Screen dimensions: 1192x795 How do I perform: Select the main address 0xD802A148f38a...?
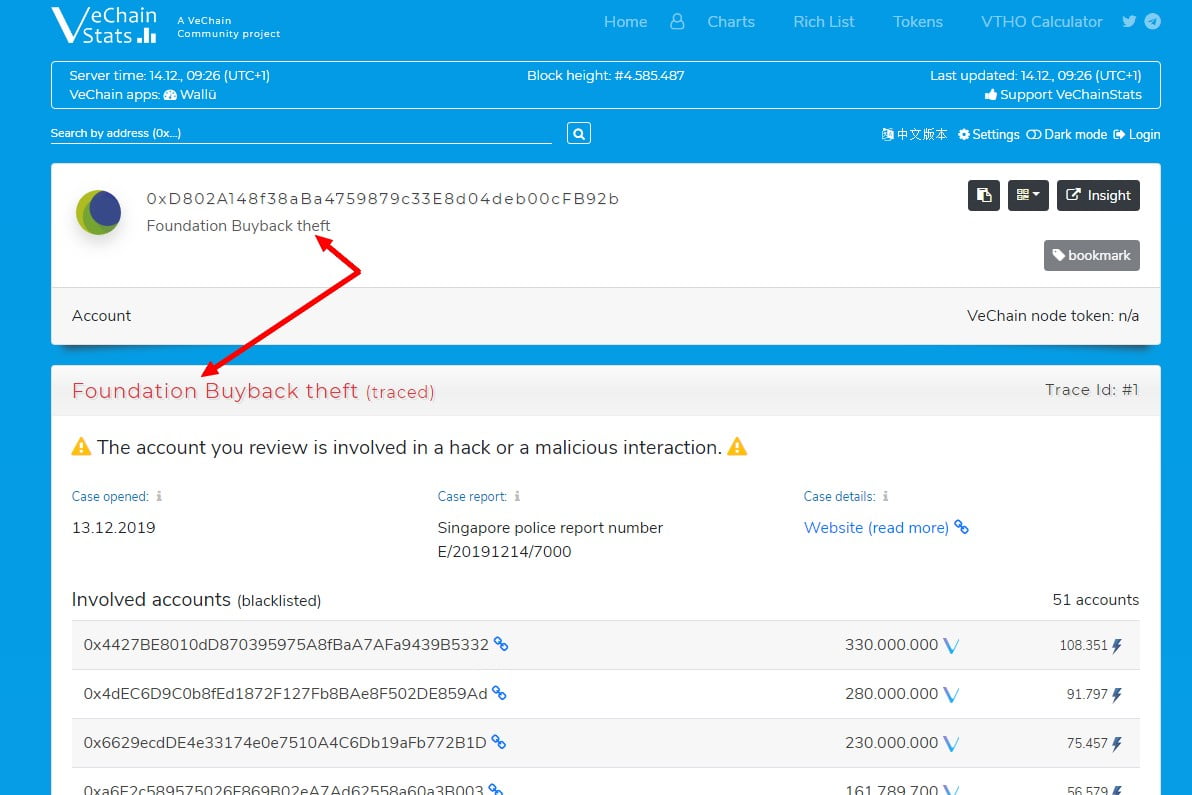382,198
